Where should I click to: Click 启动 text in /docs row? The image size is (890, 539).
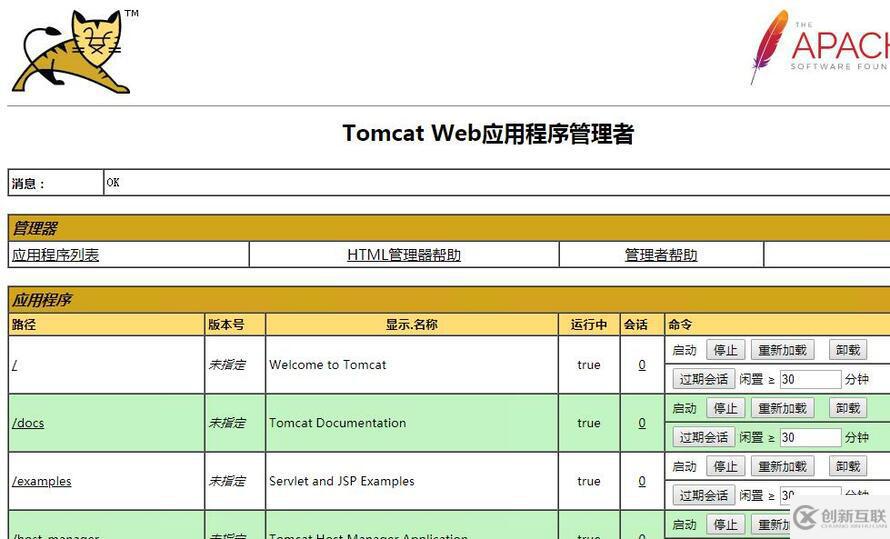click(x=684, y=408)
